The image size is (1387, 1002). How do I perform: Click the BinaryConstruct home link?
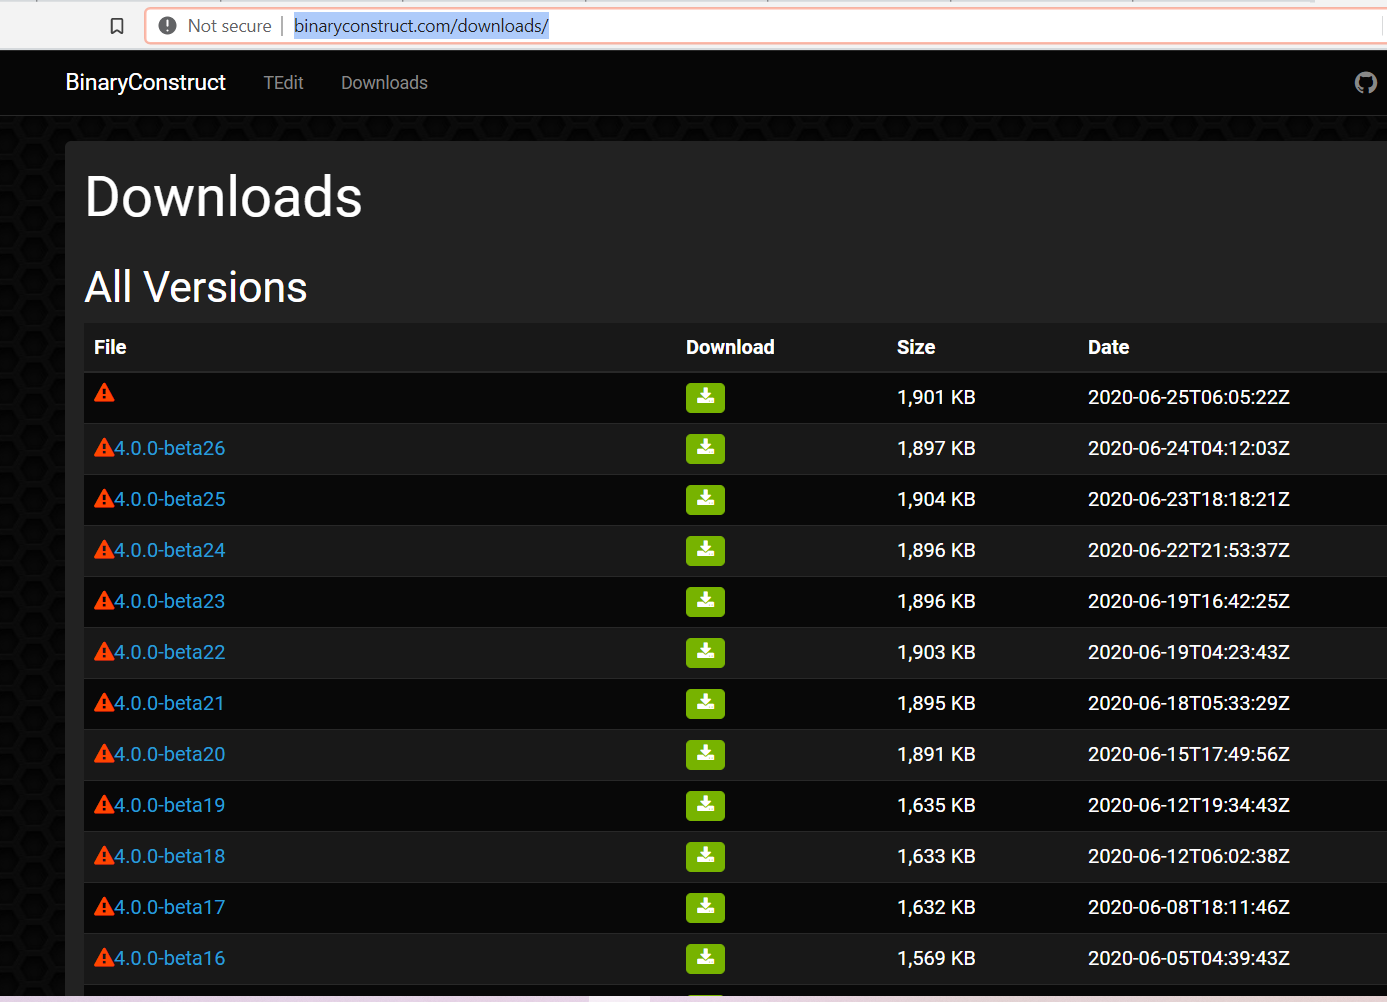click(x=145, y=82)
